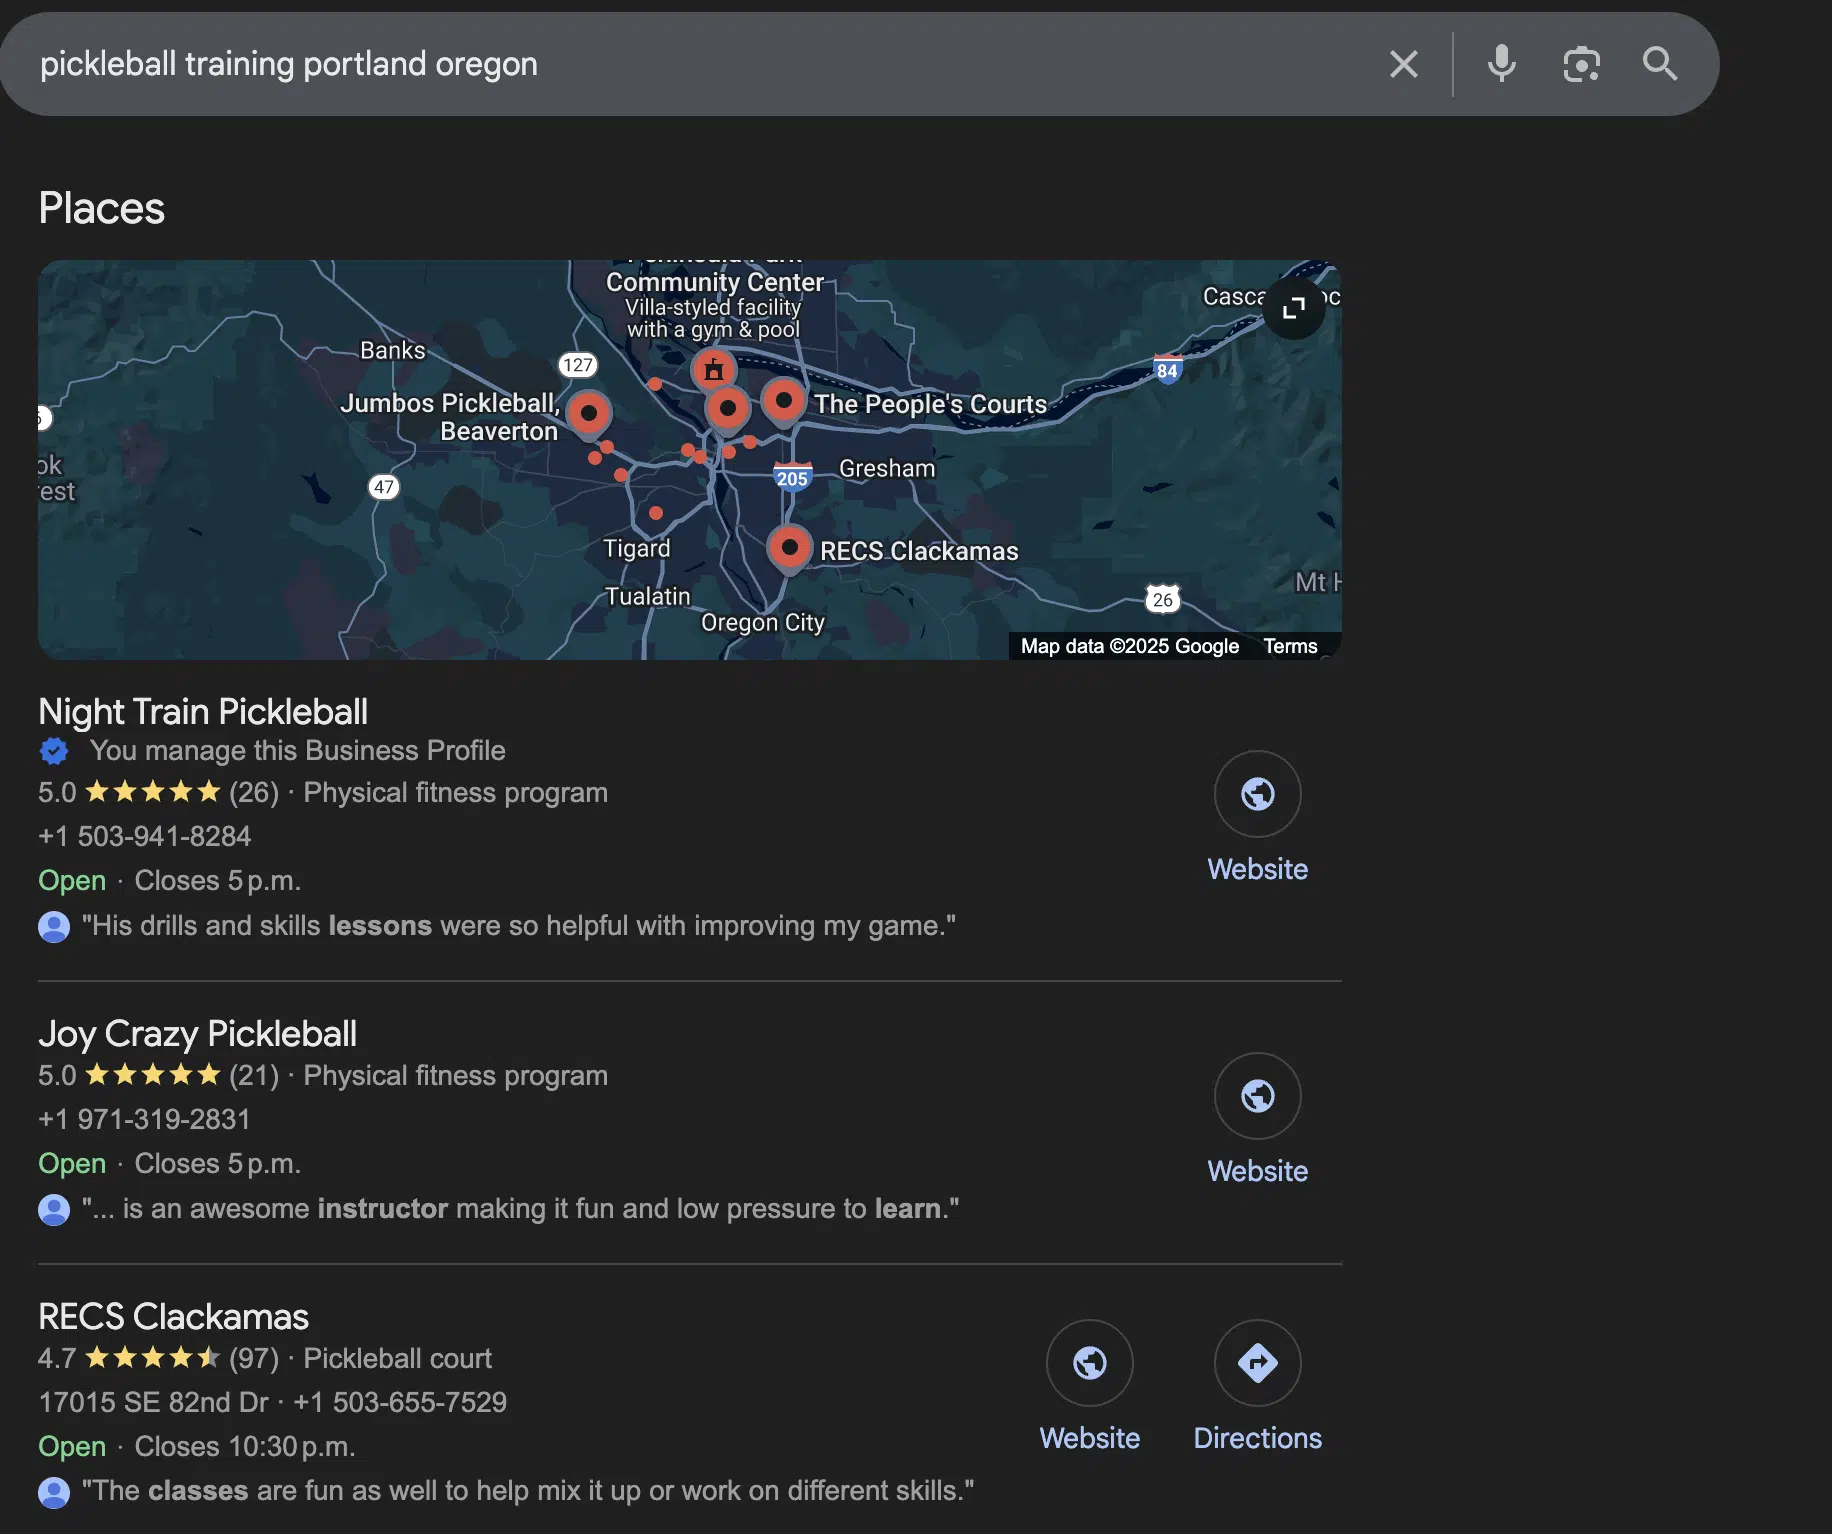Submit search with the magnifying glass icon

1660,64
